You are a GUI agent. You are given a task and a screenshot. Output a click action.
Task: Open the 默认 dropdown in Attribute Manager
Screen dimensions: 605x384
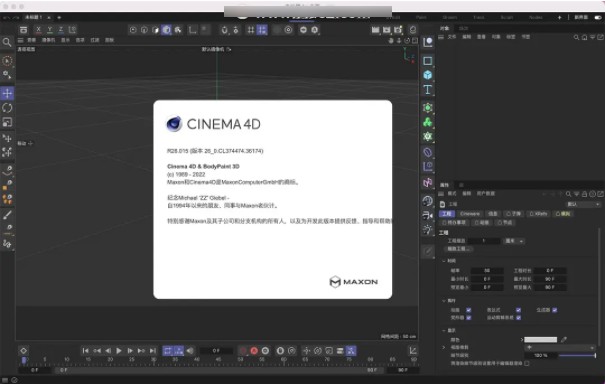(x=583, y=204)
